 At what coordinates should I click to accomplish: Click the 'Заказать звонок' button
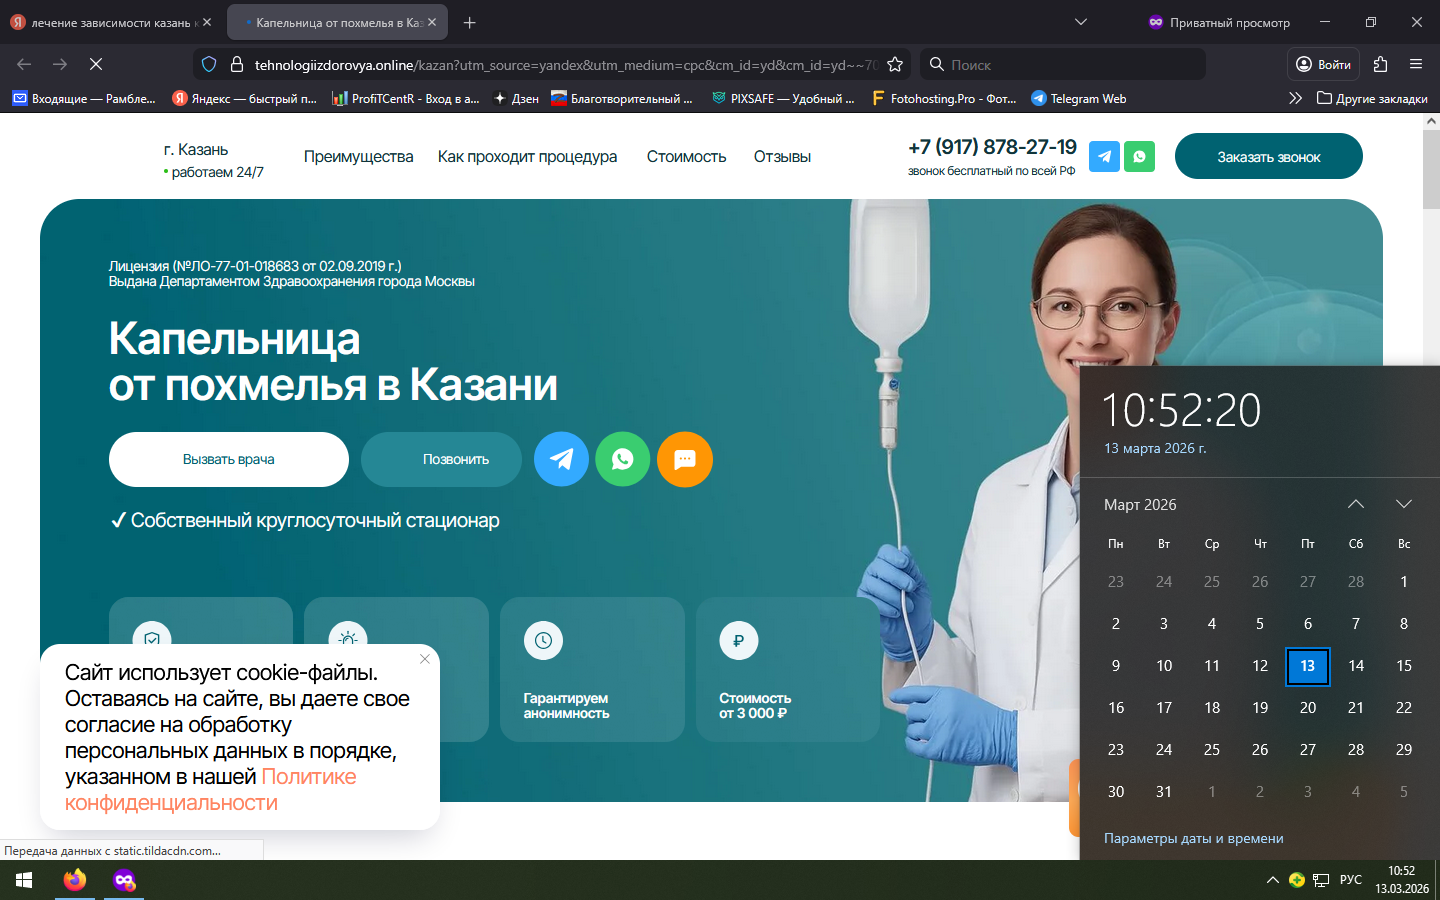(x=1269, y=156)
